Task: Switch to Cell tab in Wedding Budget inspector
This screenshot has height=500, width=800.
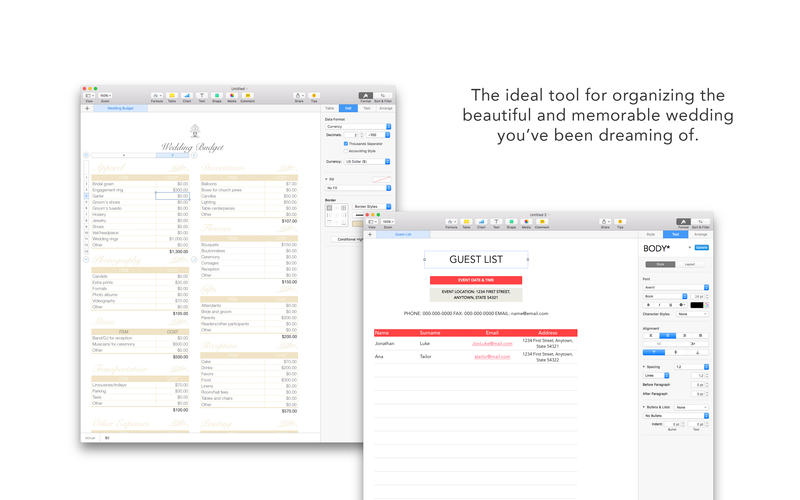Action: click(348, 108)
